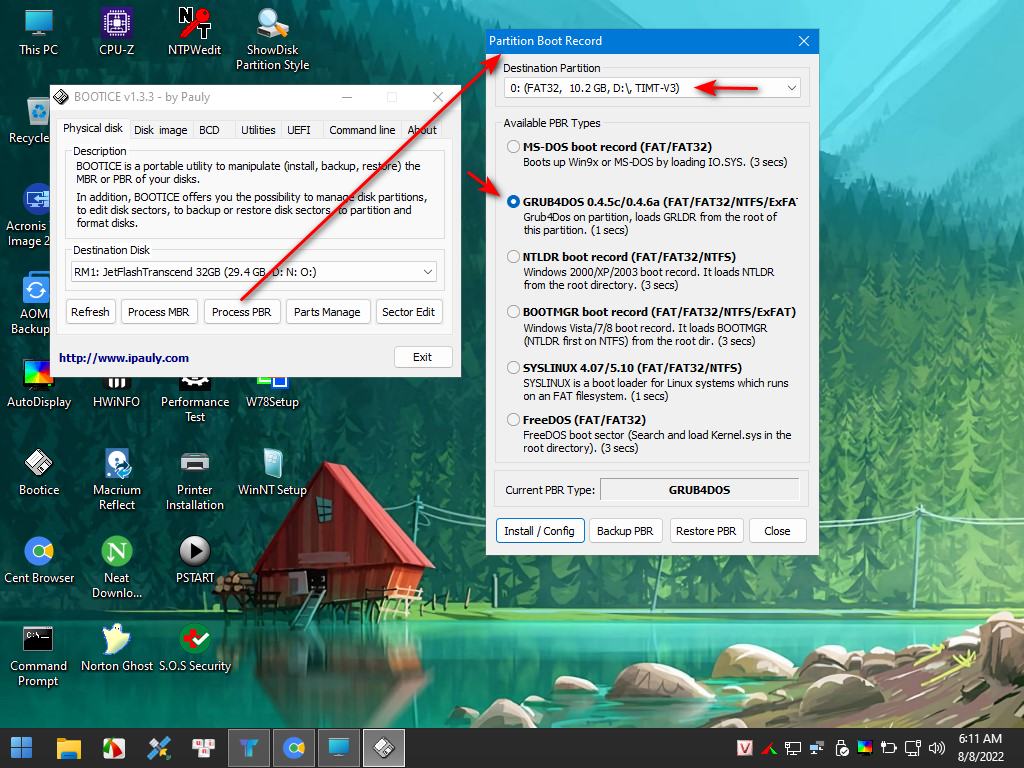Click Cent Browser taskbar icon
This screenshot has height=768, width=1024.
pos(294,748)
